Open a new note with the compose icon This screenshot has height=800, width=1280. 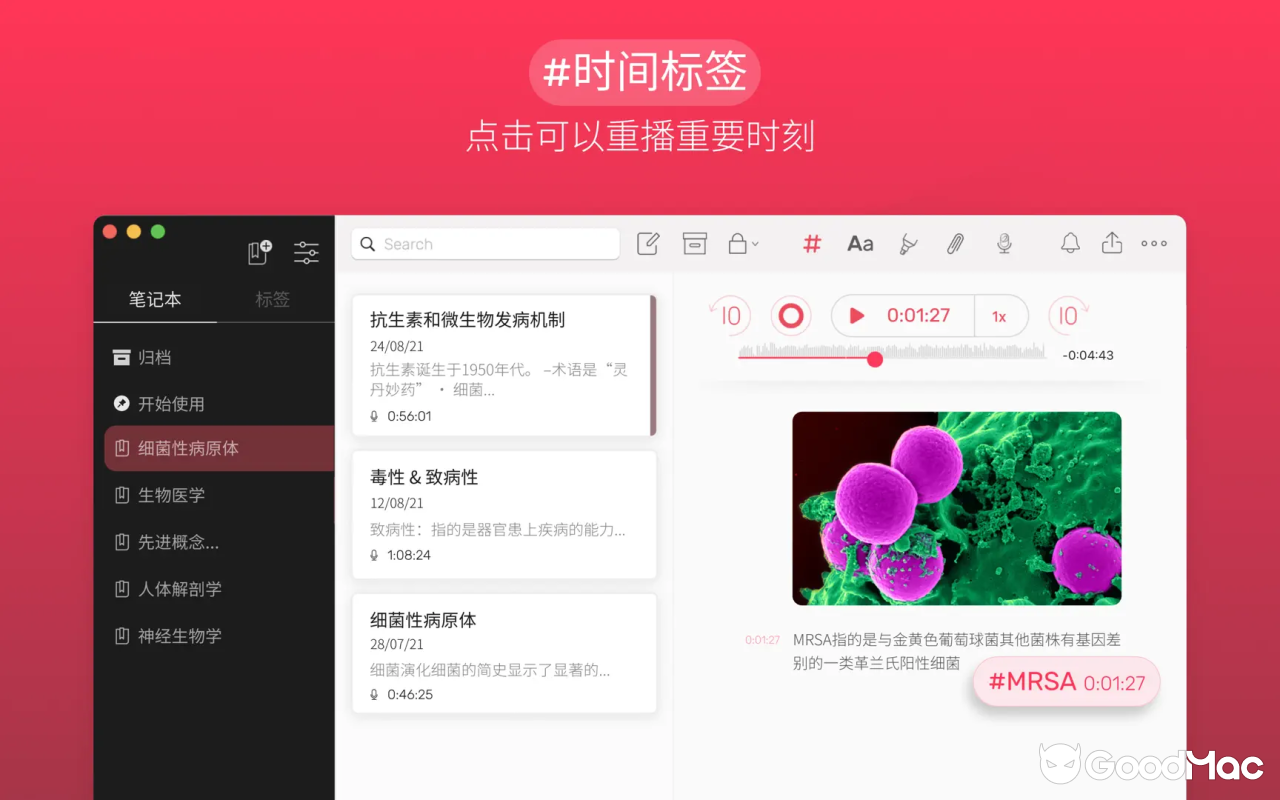coord(648,243)
